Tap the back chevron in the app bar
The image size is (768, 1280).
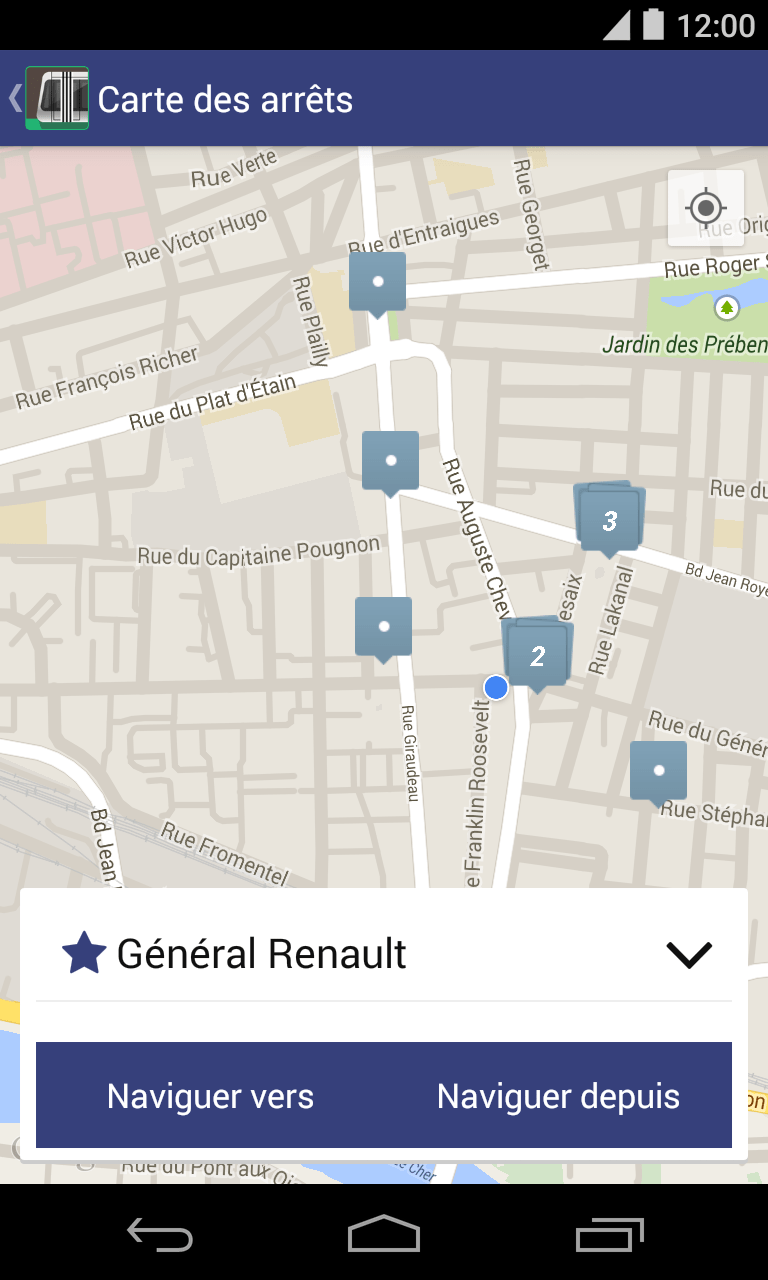tap(14, 98)
